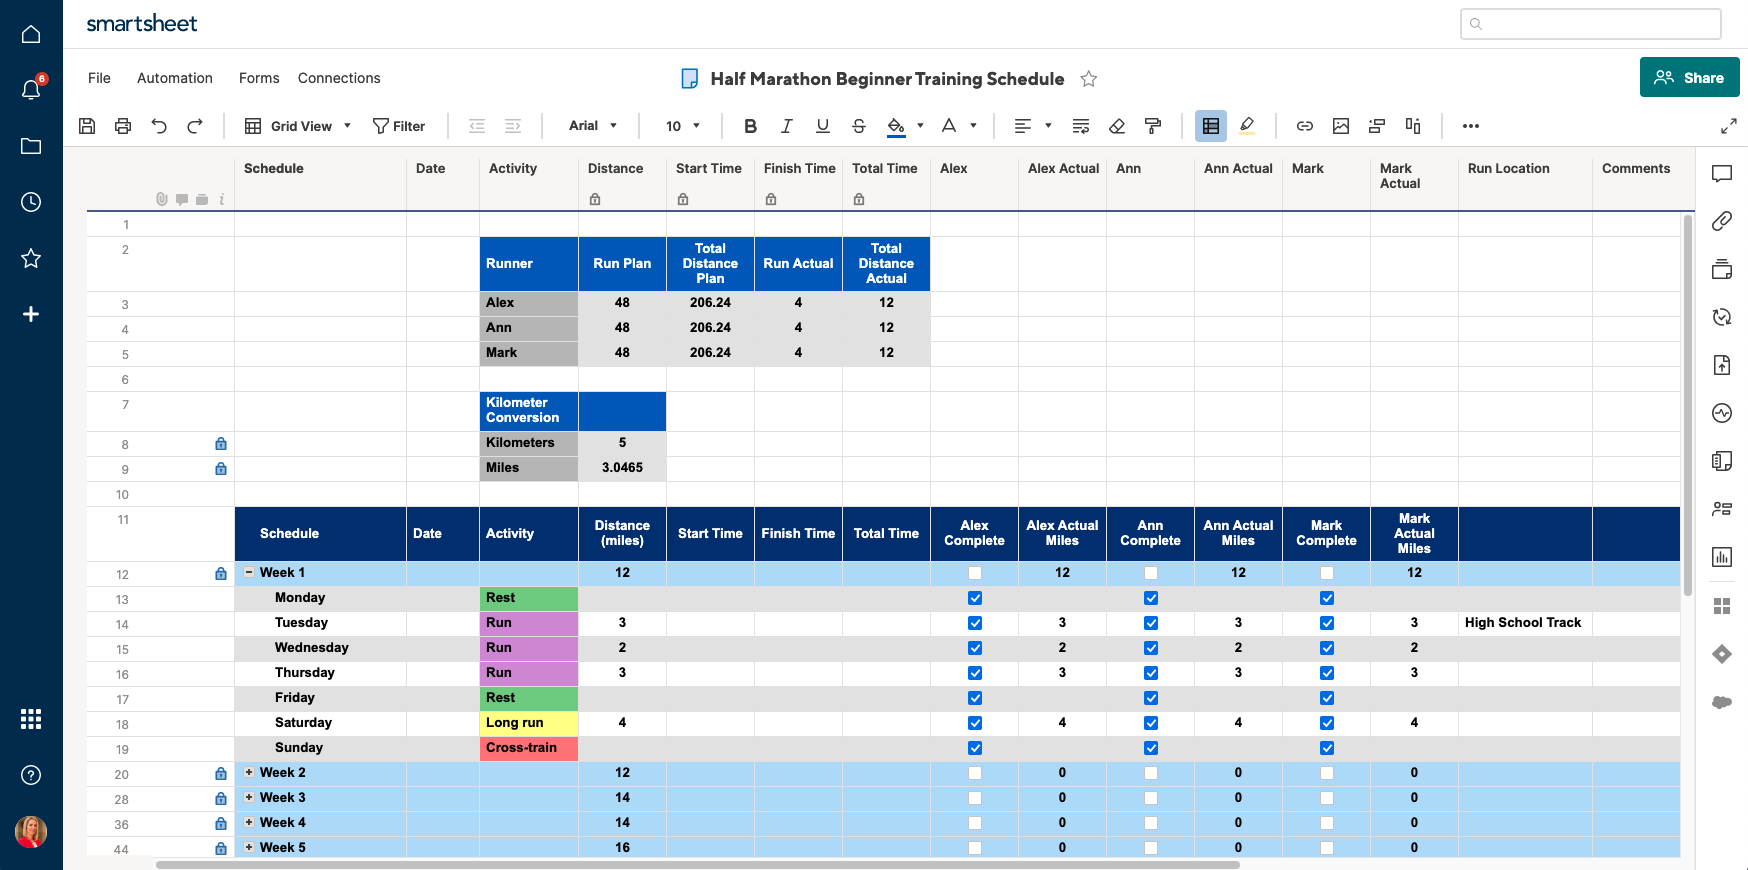Click the format painter icon
The image size is (1748, 870).
(x=1153, y=126)
